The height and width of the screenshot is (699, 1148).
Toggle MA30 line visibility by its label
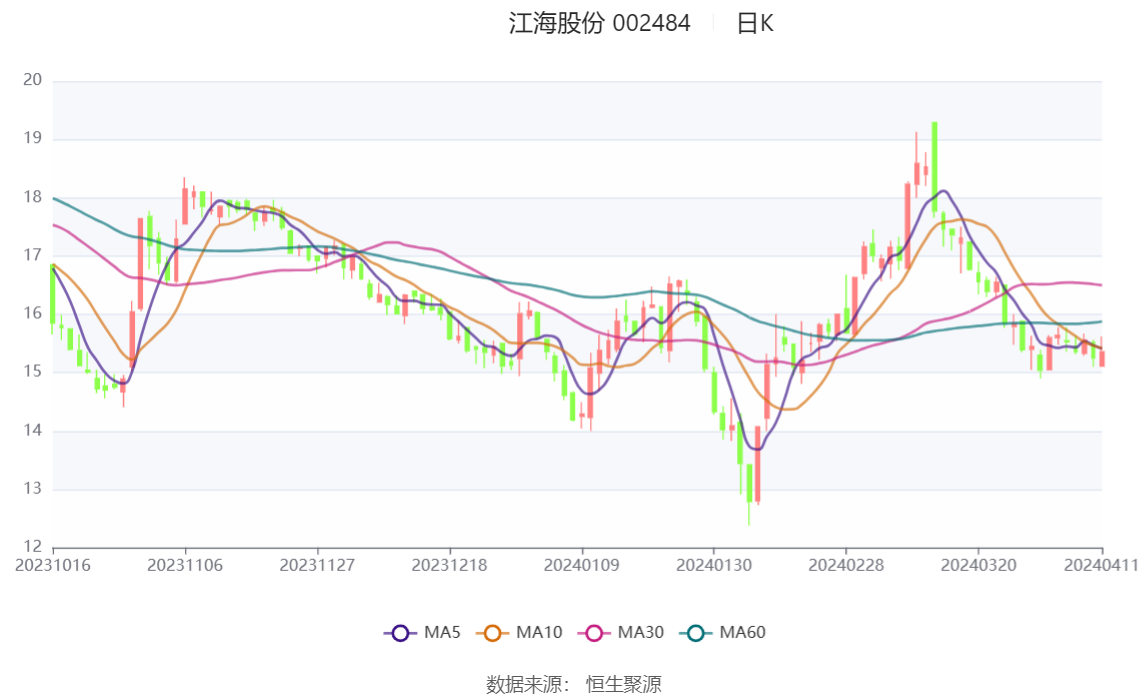(640, 633)
